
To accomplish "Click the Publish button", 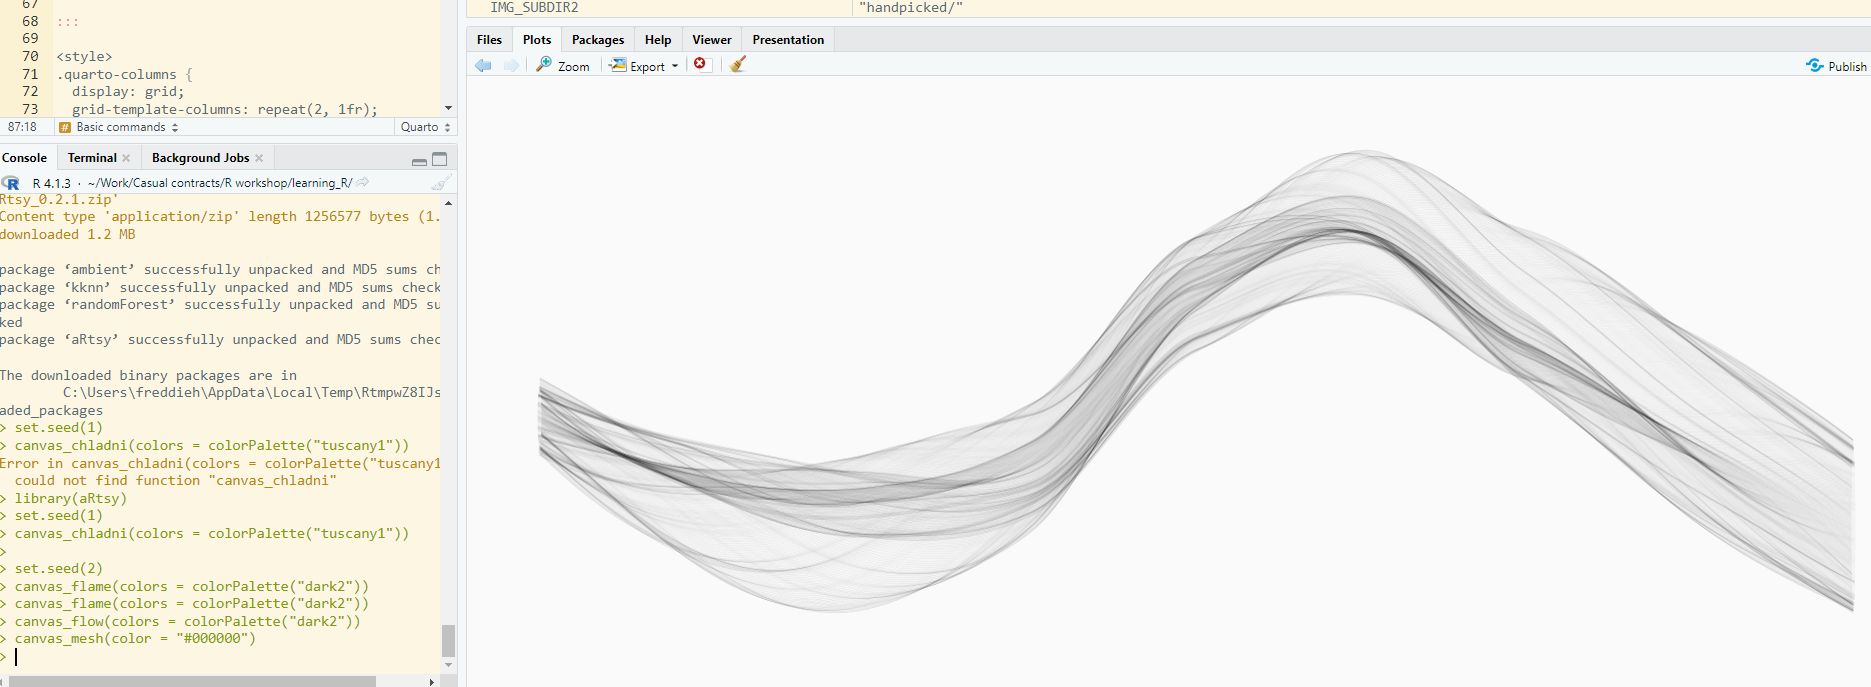I will coord(1836,66).
